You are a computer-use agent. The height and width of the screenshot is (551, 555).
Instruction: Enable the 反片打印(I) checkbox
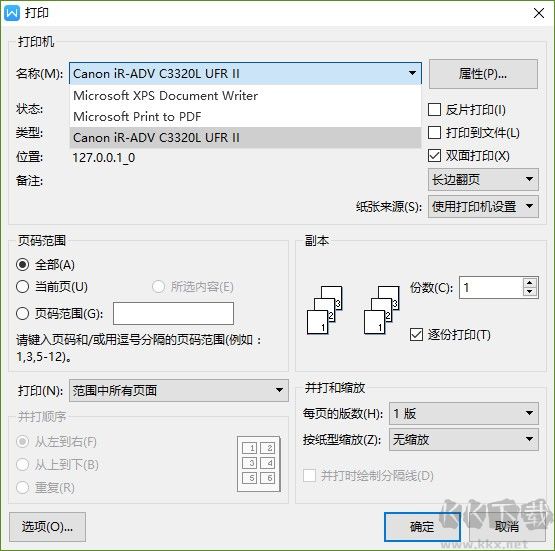pyautogui.click(x=434, y=110)
